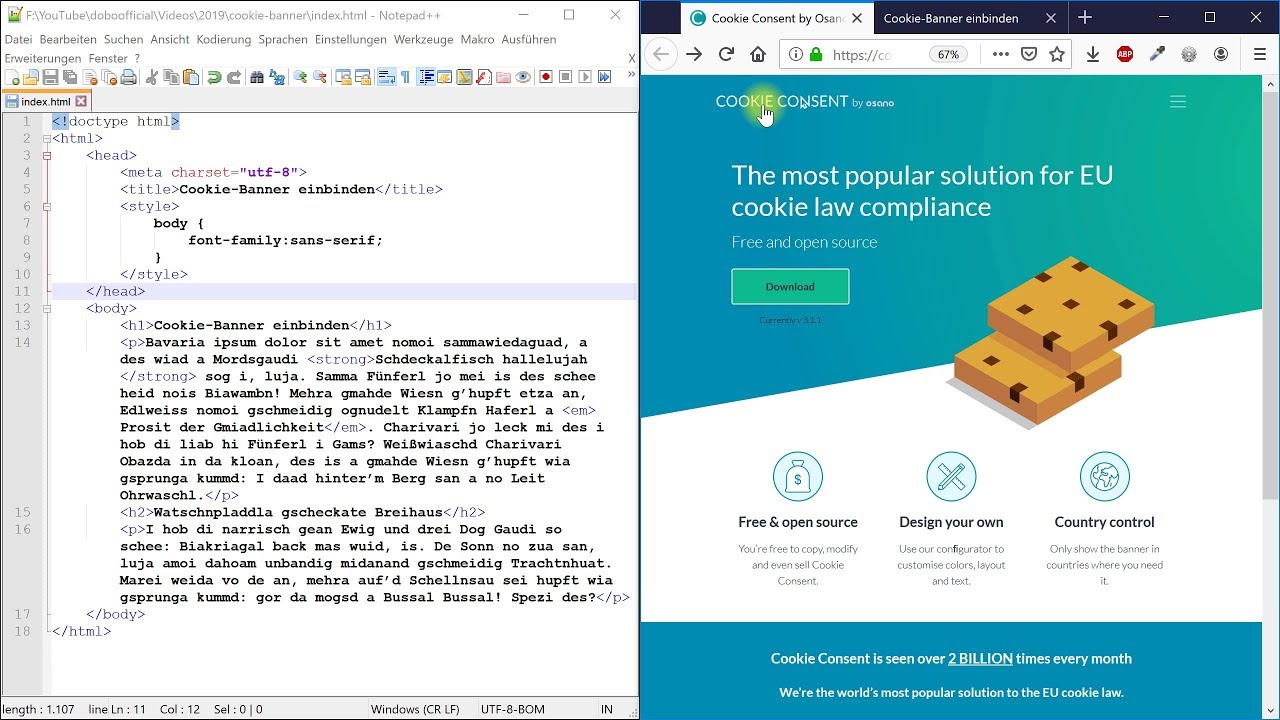
Task: Click the 2 BILLION link
Action: (980, 659)
